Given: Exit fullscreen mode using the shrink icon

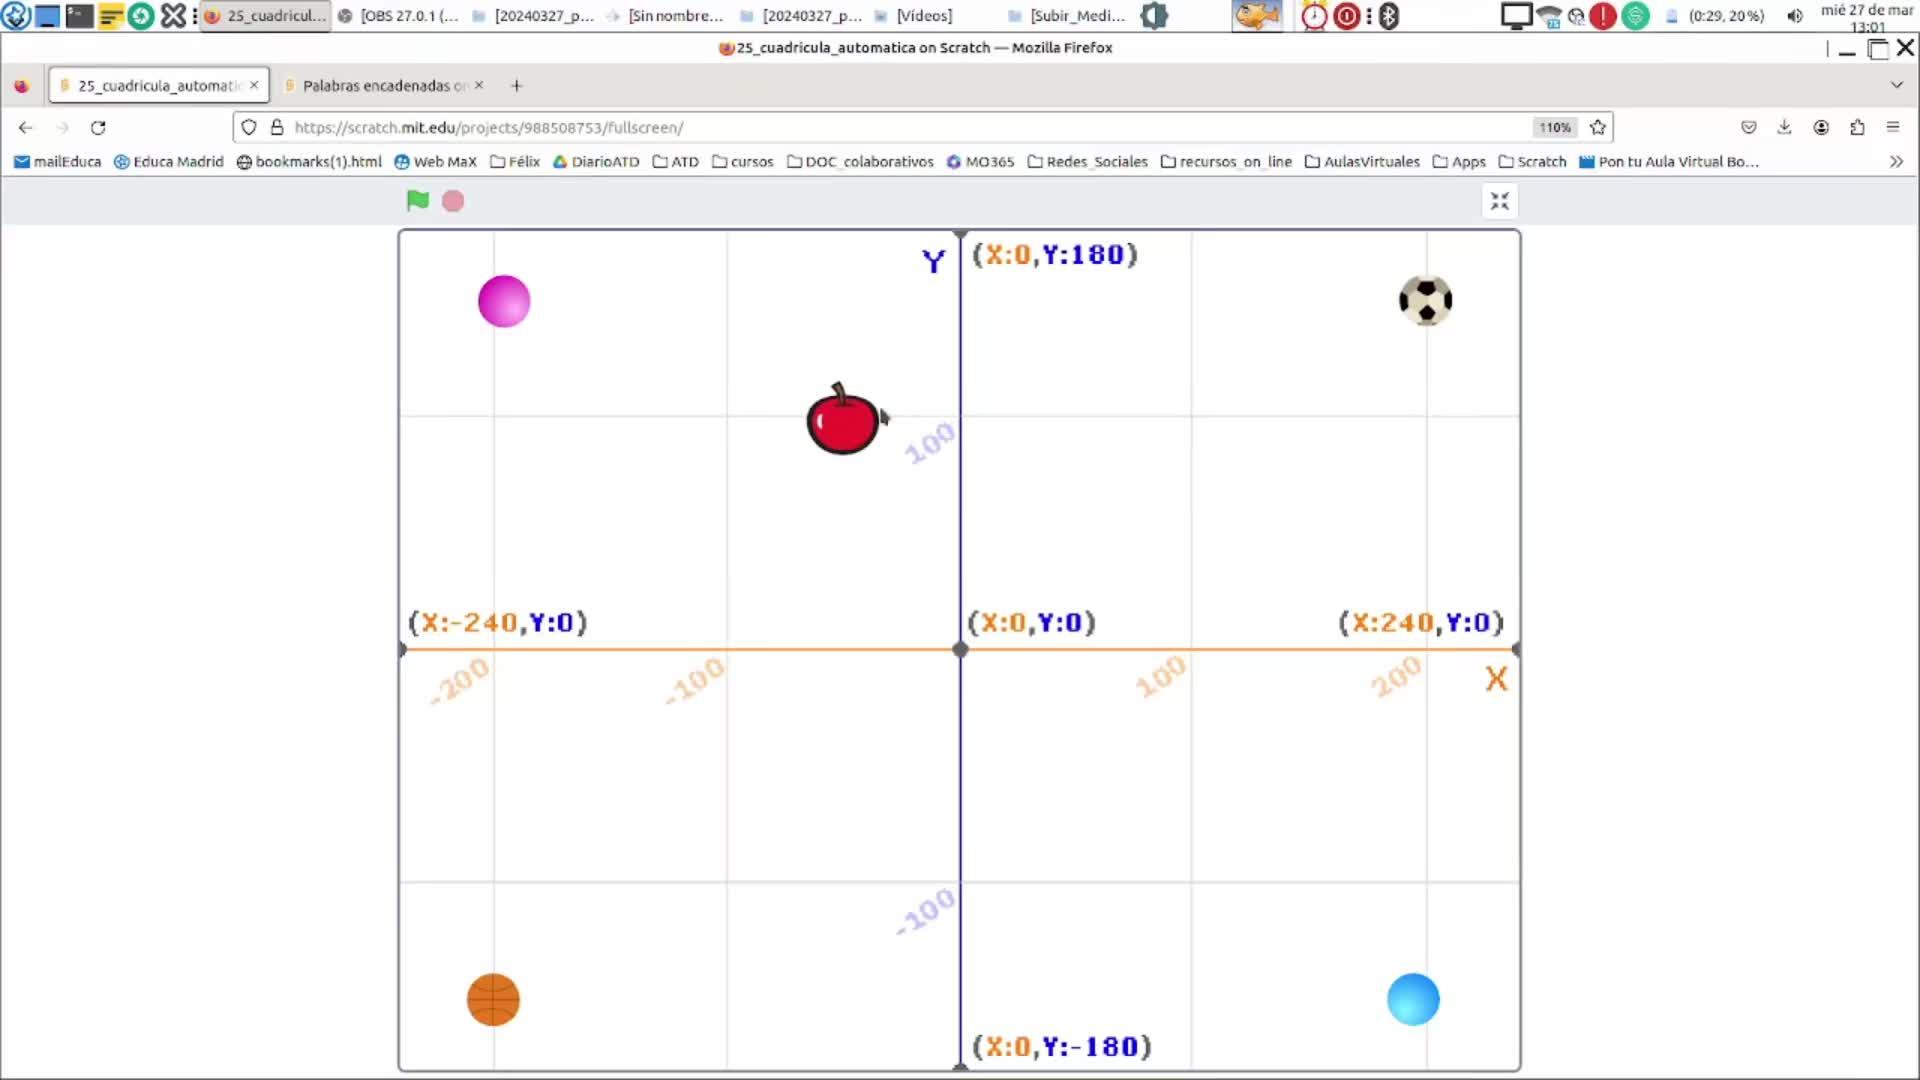Looking at the screenshot, I should (x=1499, y=201).
